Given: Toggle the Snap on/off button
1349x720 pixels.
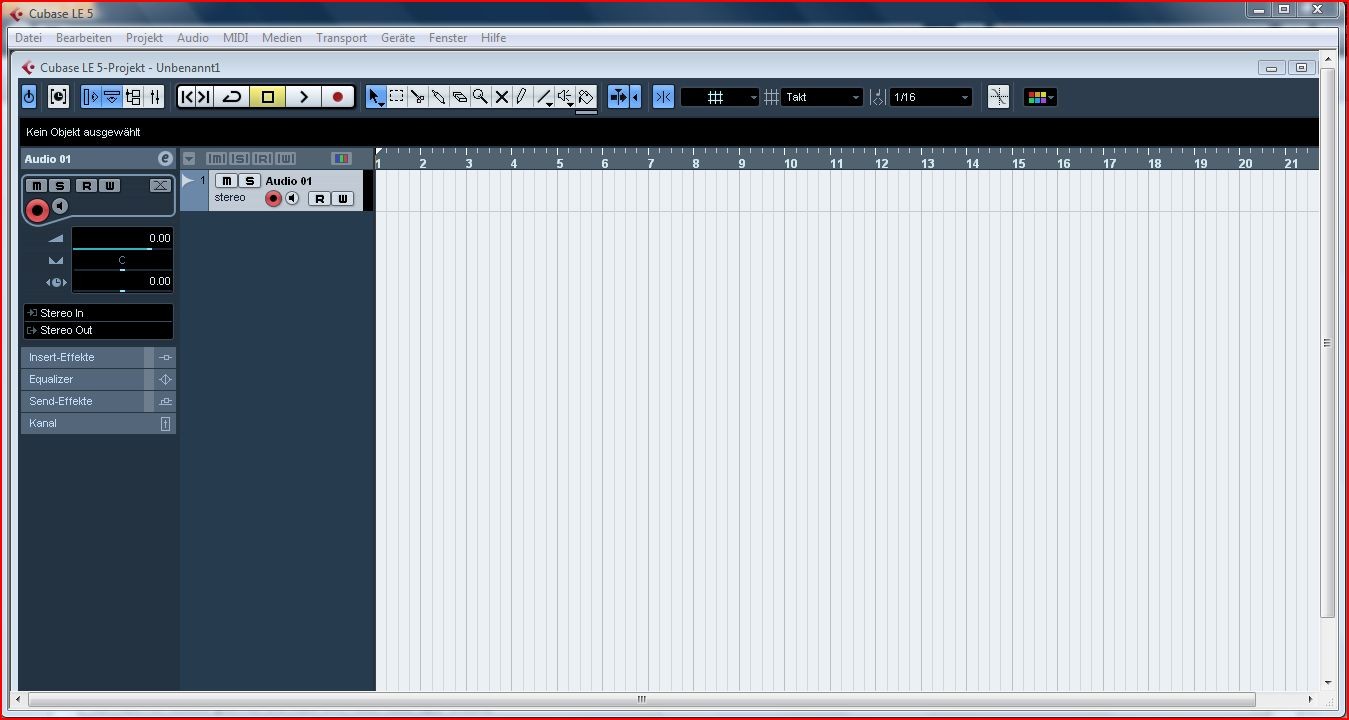Looking at the screenshot, I should pos(663,97).
